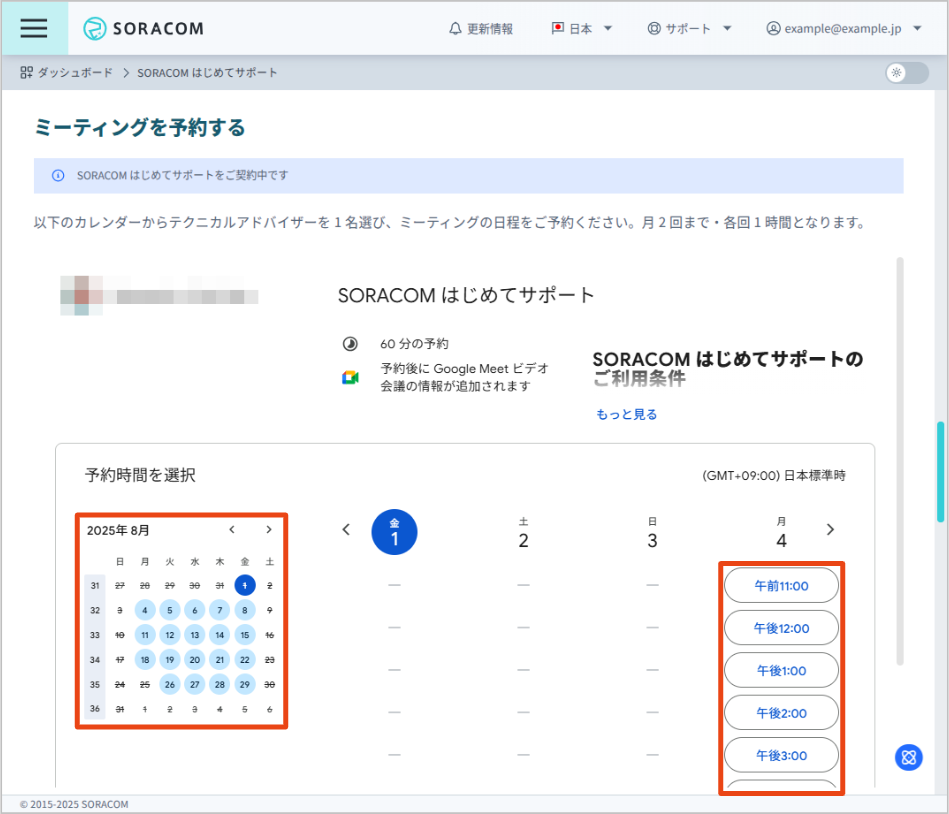Go to next month in mini calendar
Screen dimensions: 949x814
(269, 530)
